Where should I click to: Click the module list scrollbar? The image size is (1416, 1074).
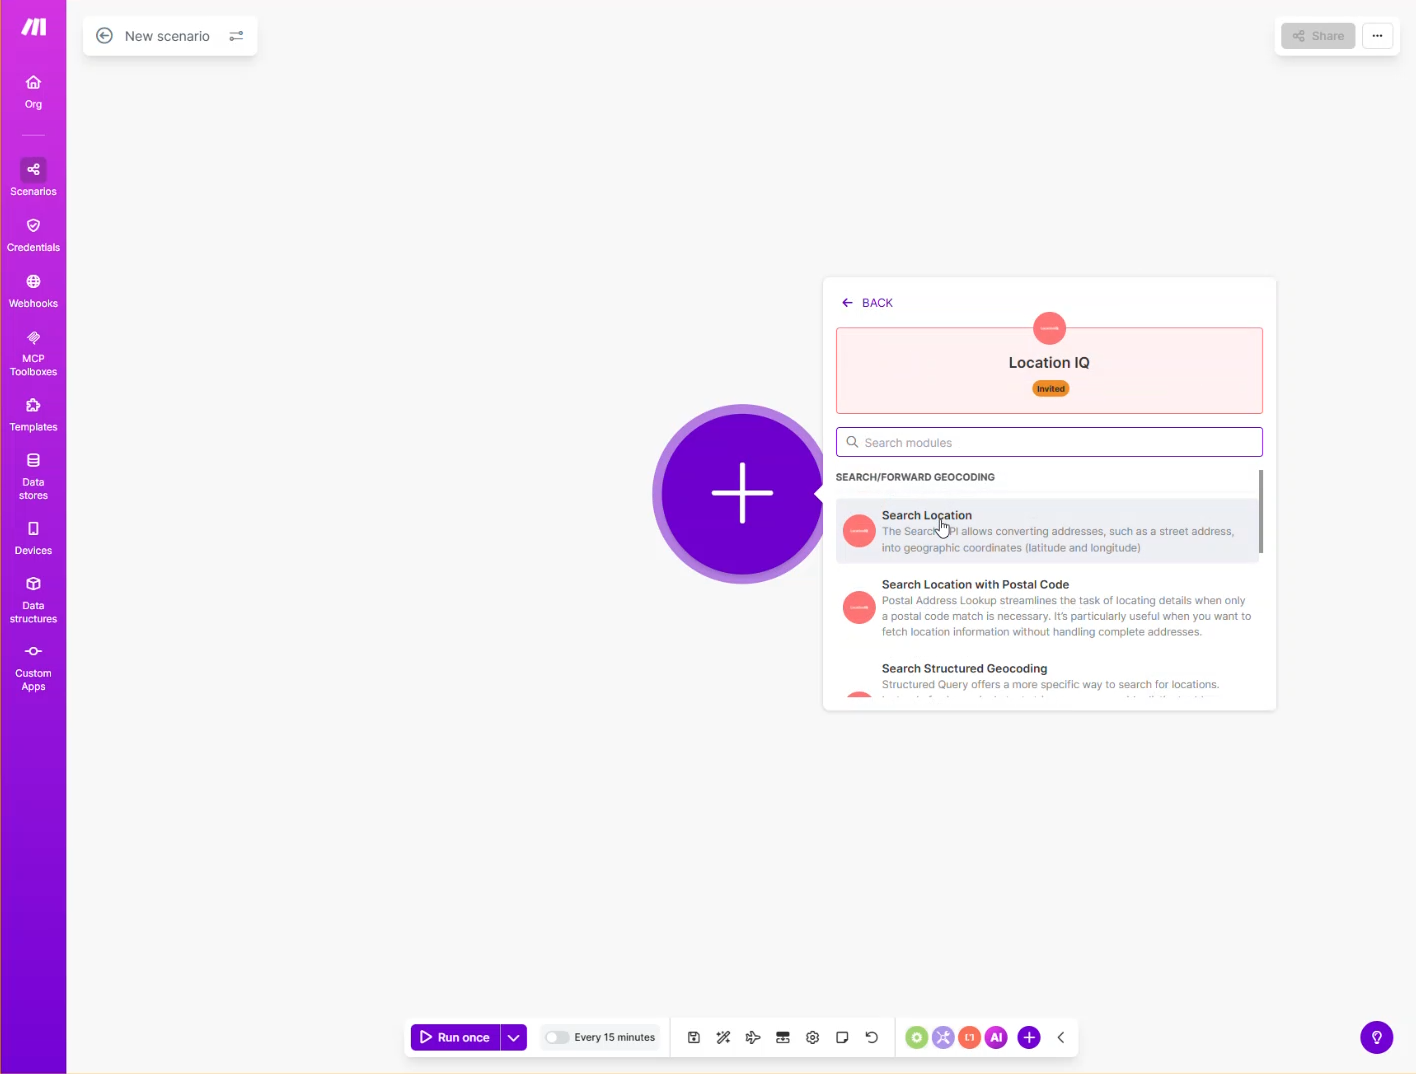[x=1260, y=511]
